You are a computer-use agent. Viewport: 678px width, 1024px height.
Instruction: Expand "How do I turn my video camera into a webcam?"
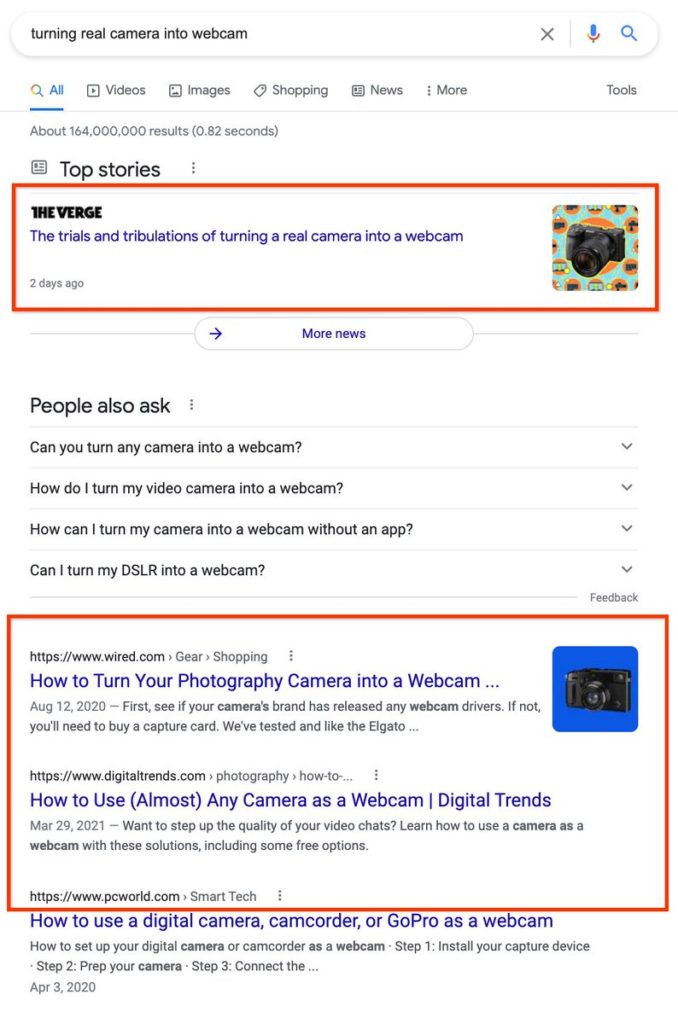coord(334,488)
